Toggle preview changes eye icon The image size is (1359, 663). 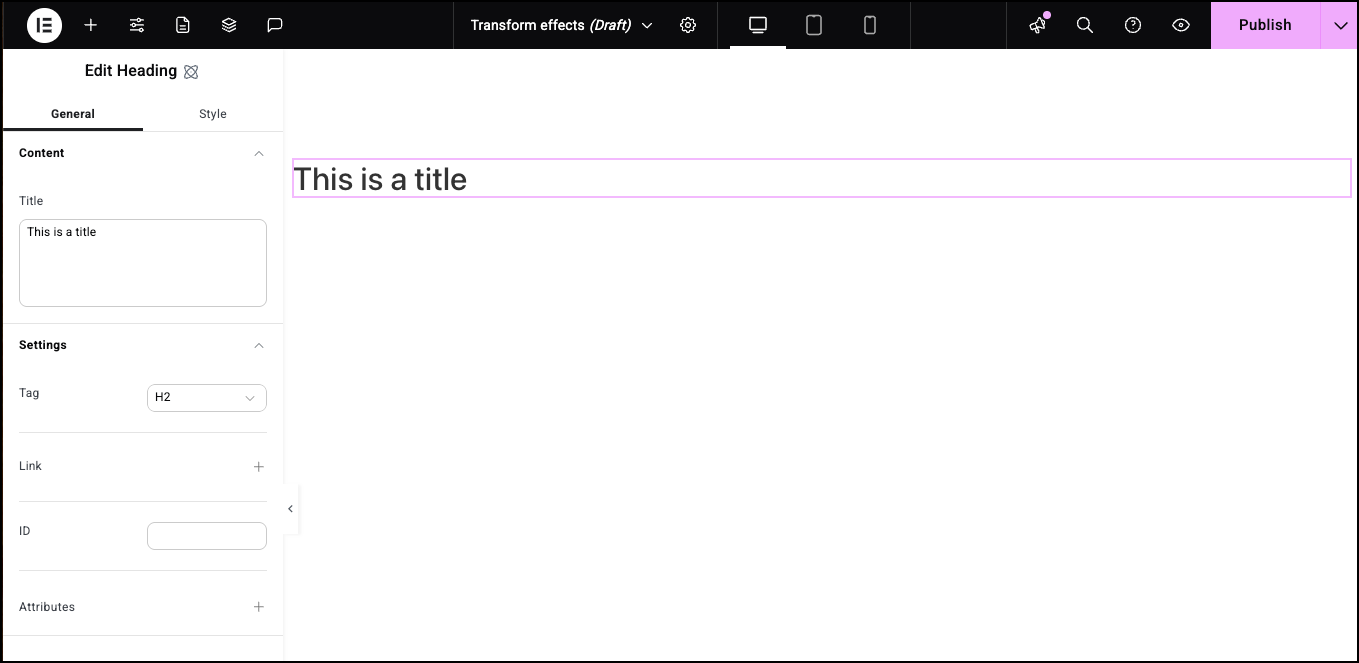point(1181,25)
